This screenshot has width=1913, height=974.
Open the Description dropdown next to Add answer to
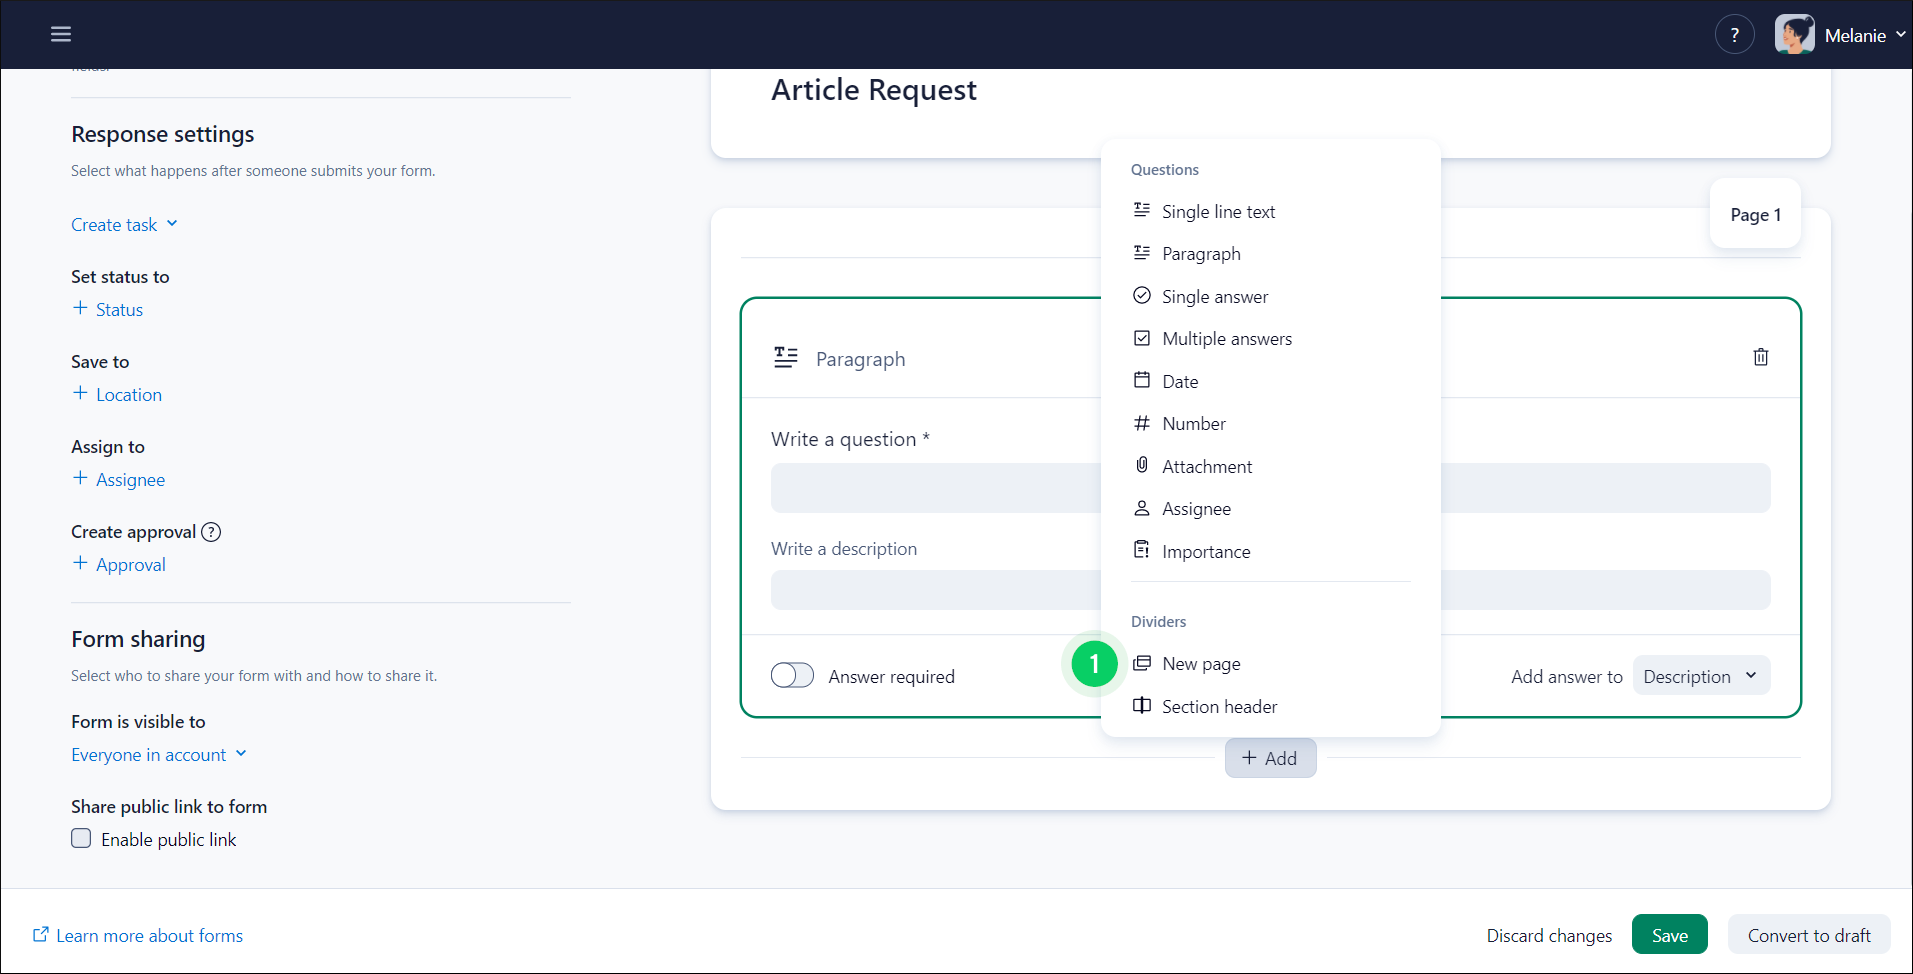click(1700, 675)
